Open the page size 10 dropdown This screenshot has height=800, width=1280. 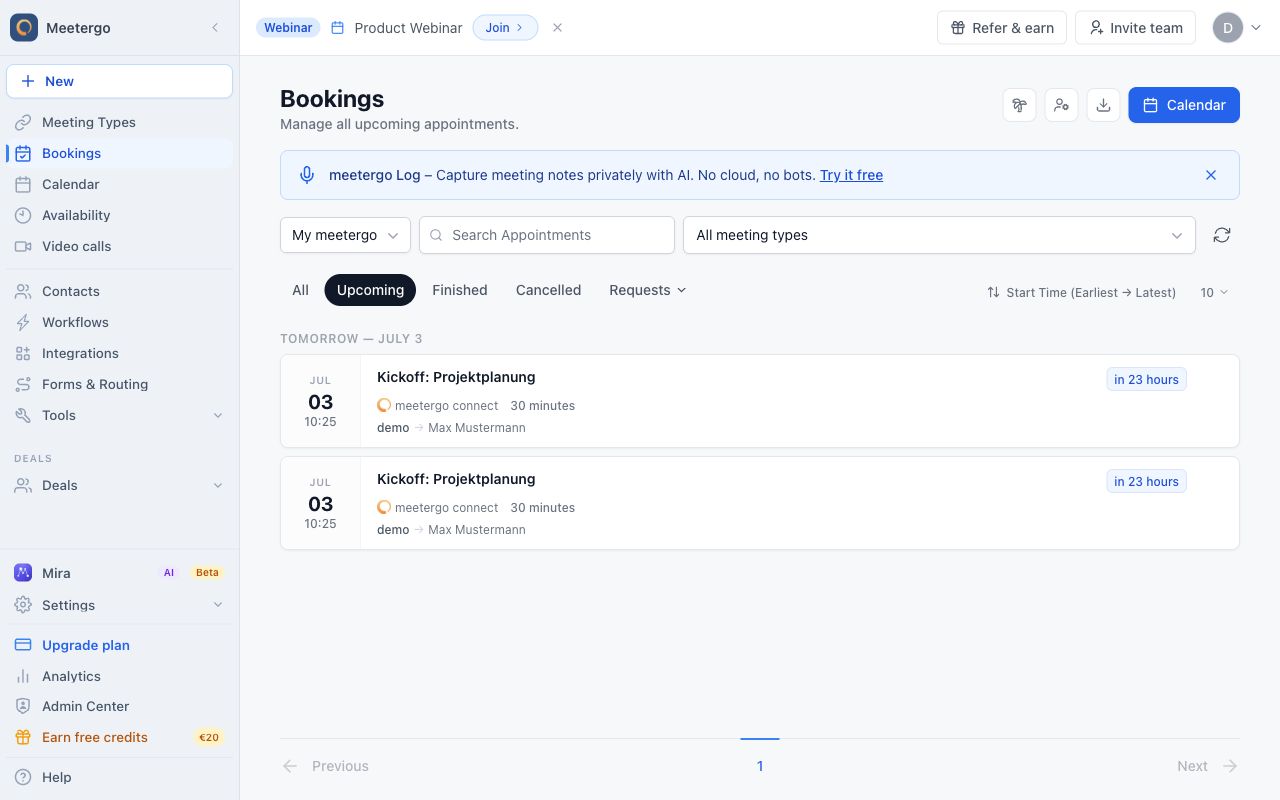1214,292
